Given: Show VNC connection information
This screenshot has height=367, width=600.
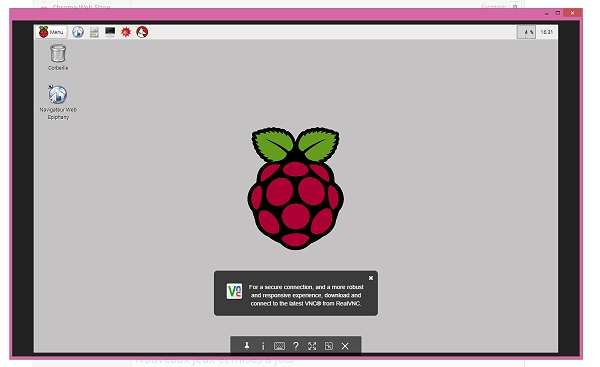Looking at the screenshot, I should coord(263,346).
